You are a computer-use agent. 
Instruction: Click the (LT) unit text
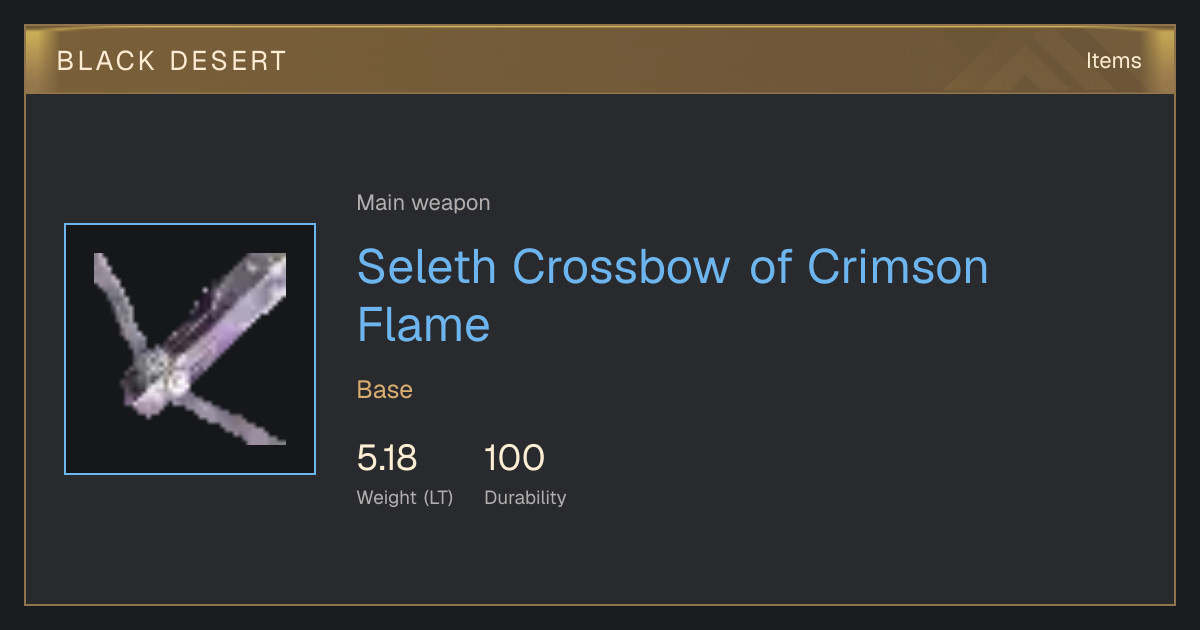click(438, 498)
